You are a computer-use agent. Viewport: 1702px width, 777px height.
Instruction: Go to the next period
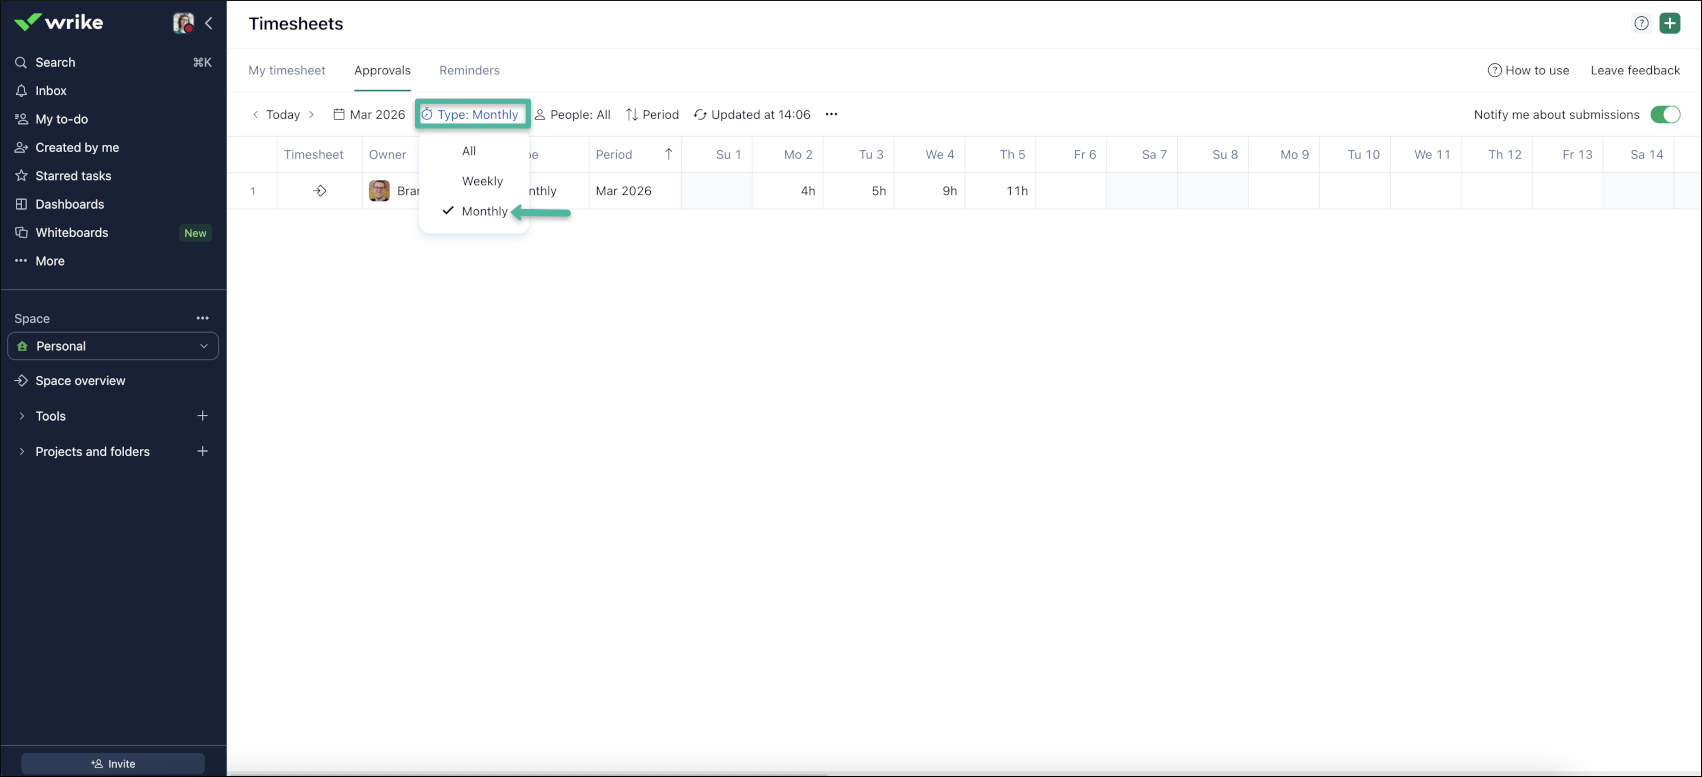311,115
